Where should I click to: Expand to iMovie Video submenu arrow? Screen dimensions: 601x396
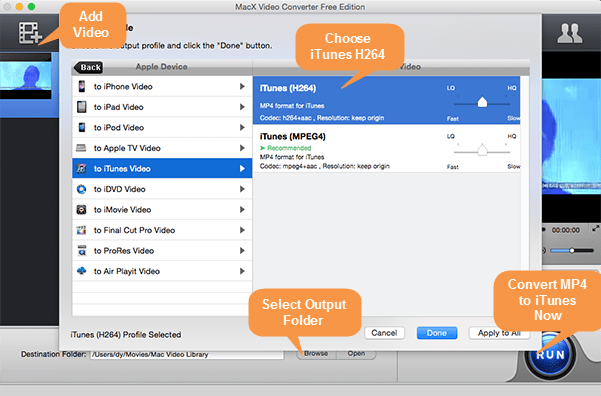pyautogui.click(x=242, y=209)
